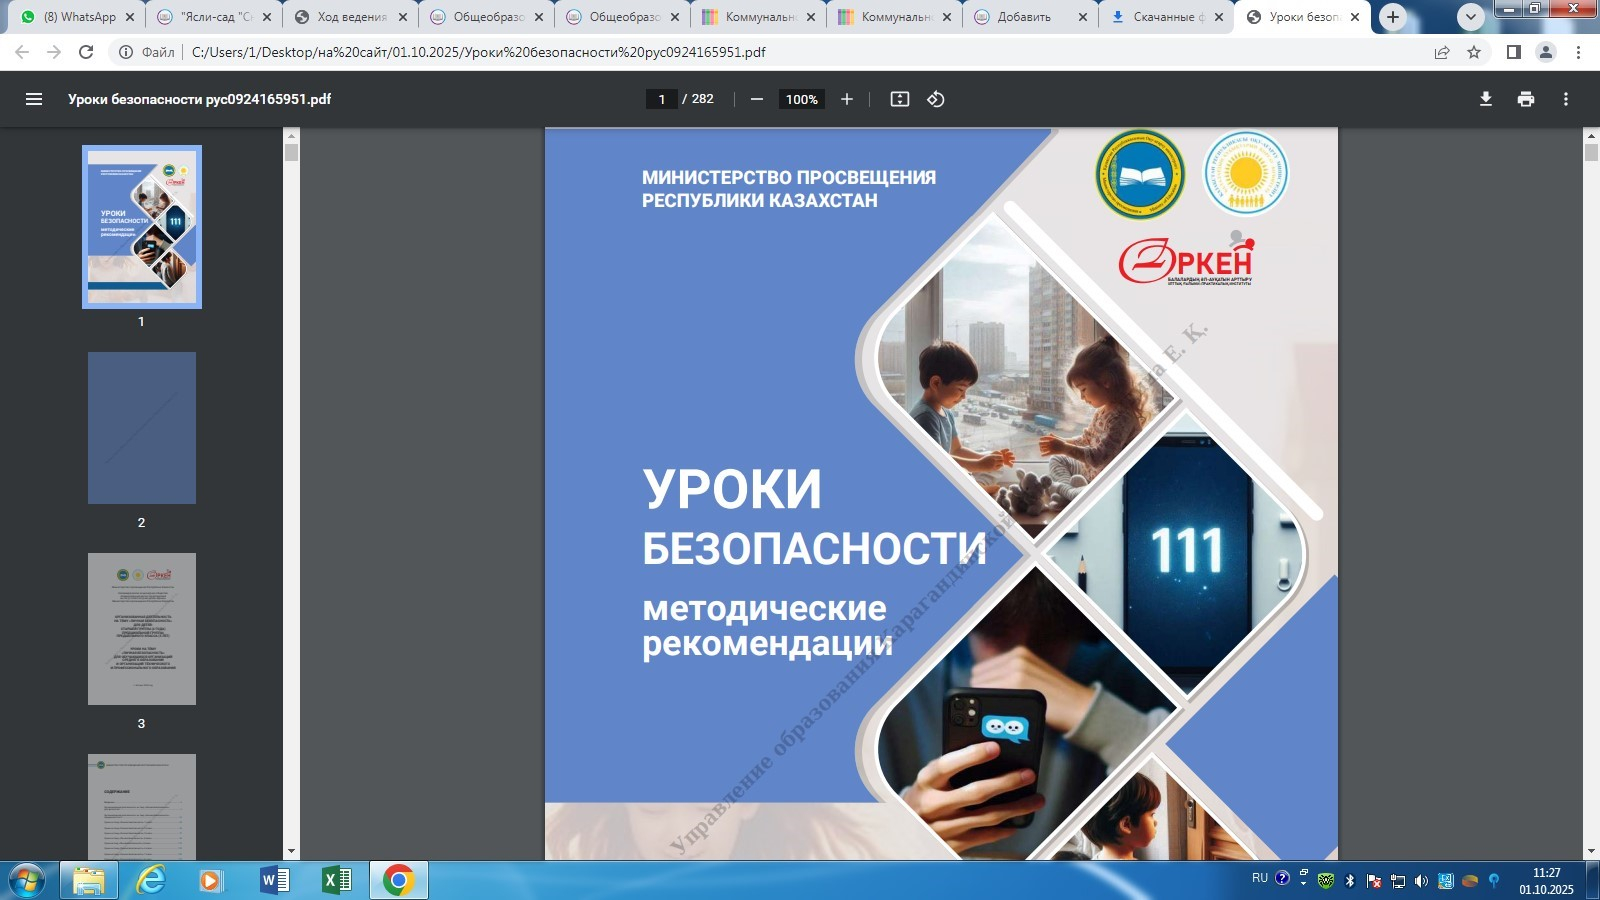Image resolution: width=1600 pixels, height=900 pixels.
Task: Click the browser back button
Action: pos(22,52)
